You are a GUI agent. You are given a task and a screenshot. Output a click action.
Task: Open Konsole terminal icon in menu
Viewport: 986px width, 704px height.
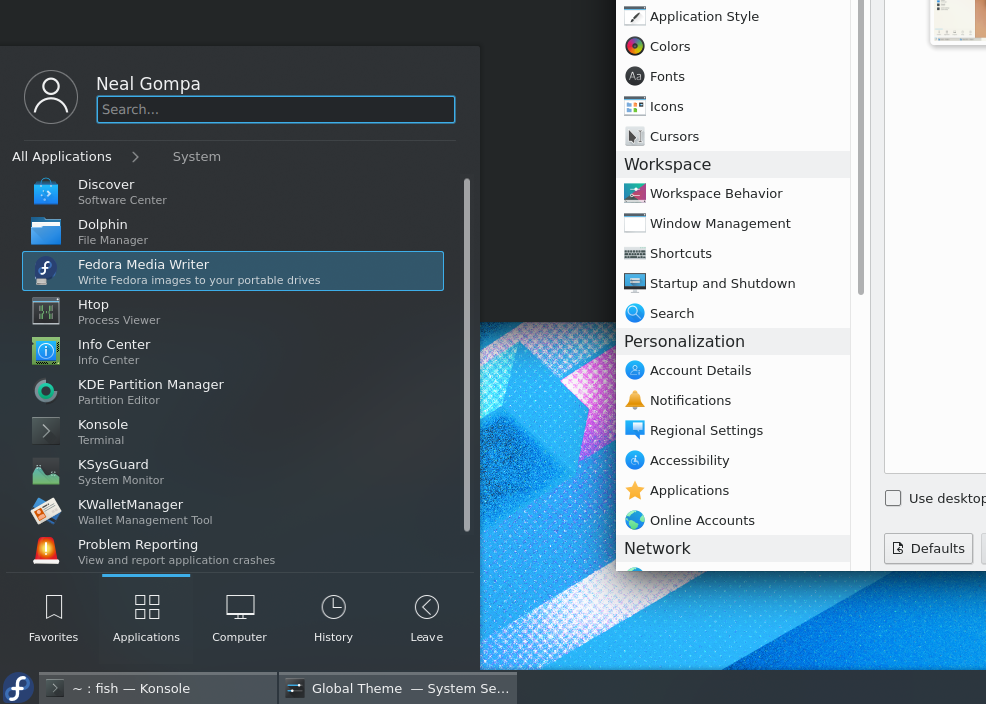pyautogui.click(x=46, y=431)
